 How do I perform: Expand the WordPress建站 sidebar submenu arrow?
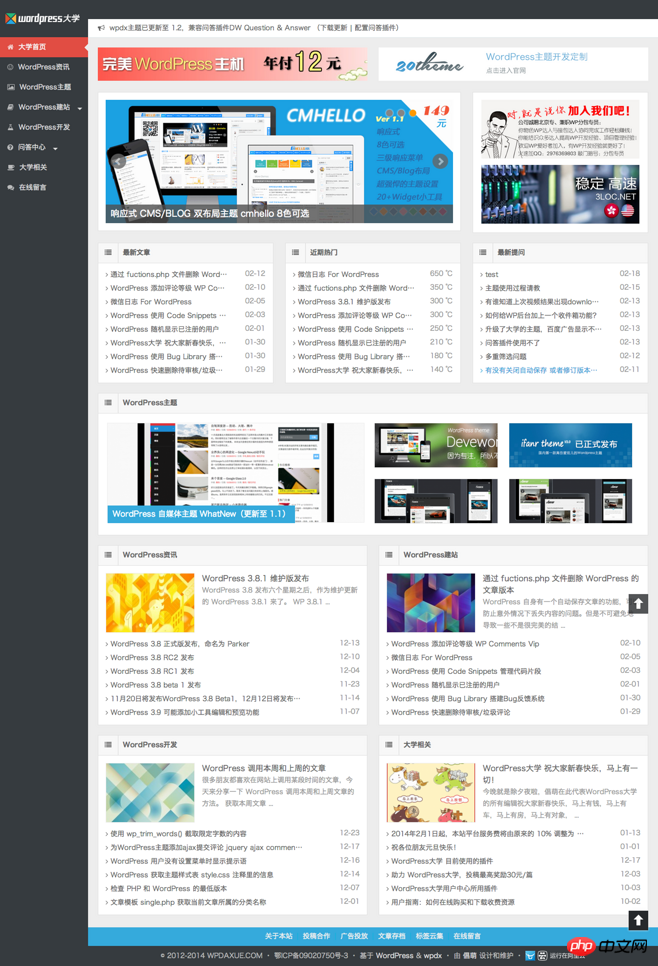click(79, 108)
